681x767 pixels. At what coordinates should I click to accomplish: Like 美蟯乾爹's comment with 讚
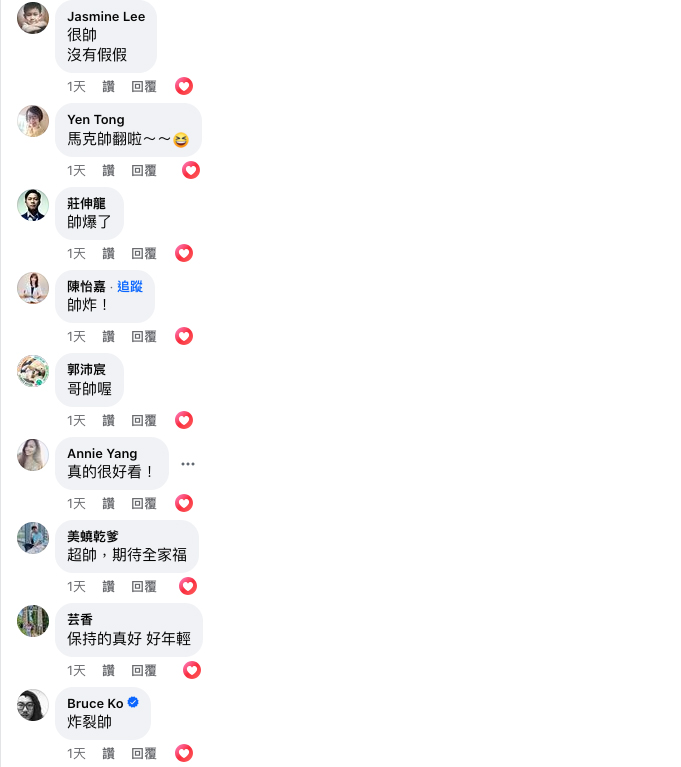click(109, 587)
